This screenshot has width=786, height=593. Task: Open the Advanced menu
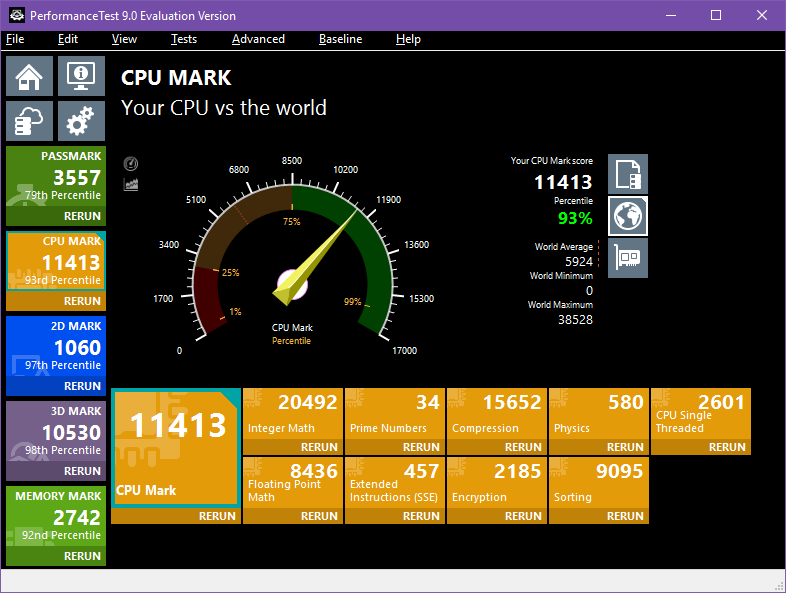258,39
